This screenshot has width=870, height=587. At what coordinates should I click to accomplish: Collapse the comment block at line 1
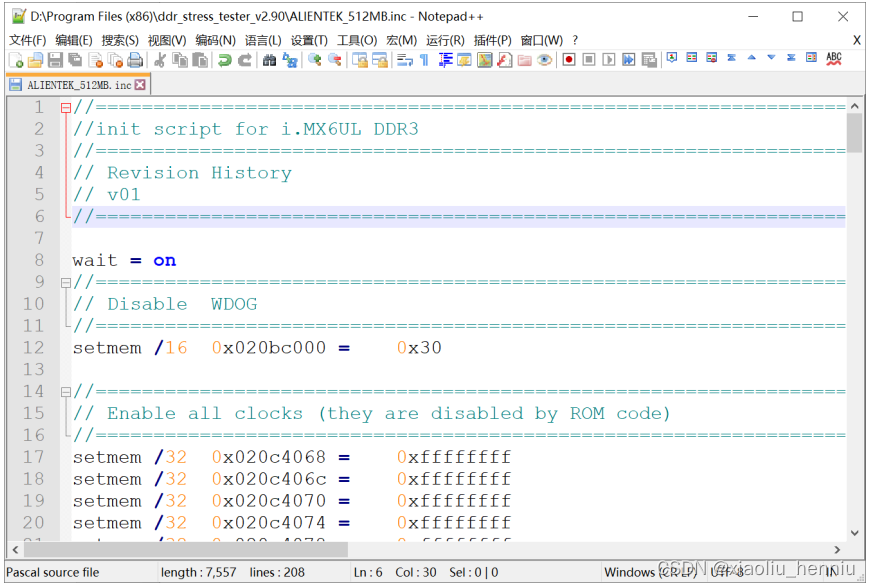(x=64, y=106)
